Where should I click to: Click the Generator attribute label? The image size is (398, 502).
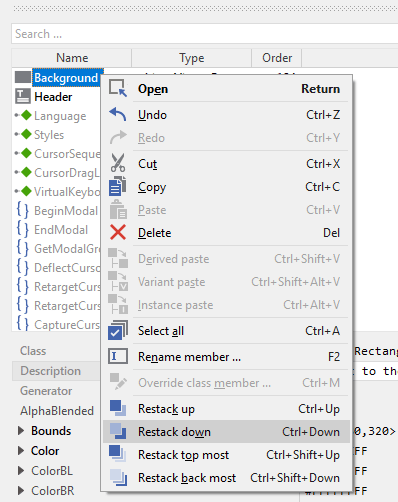pos(46,391)
